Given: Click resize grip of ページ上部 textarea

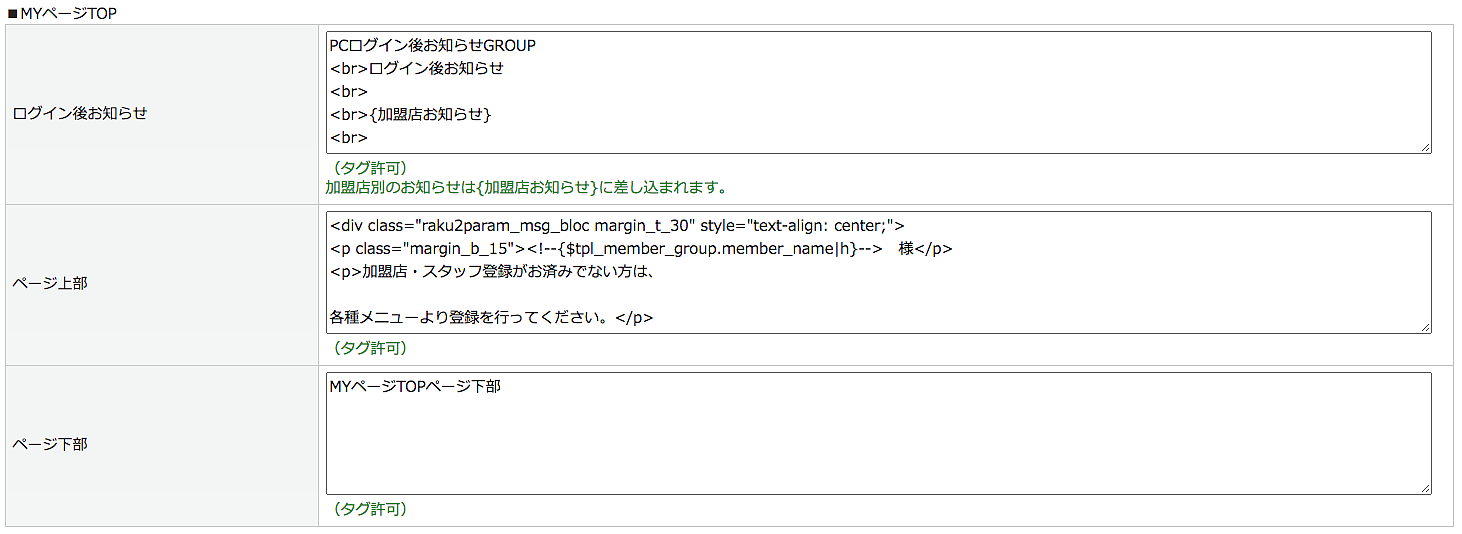Looking at the screenshot, I should (1425, 328).
